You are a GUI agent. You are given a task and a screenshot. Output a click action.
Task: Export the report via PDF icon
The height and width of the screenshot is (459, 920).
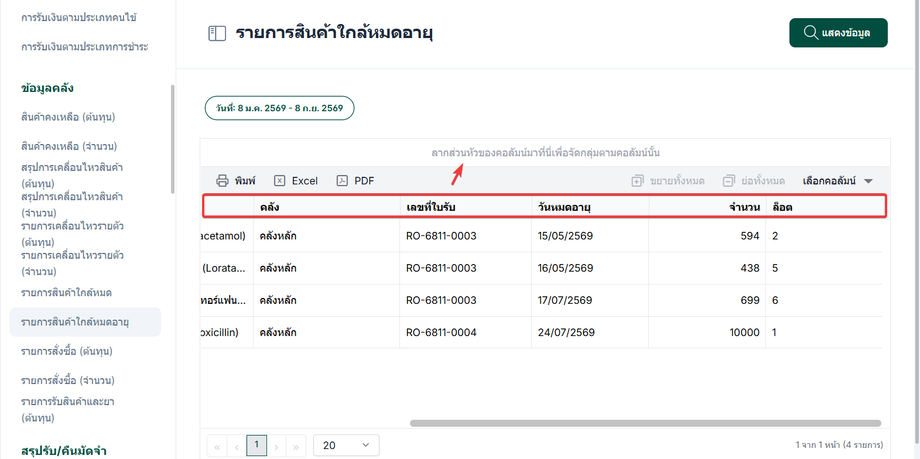pos(341,181)
